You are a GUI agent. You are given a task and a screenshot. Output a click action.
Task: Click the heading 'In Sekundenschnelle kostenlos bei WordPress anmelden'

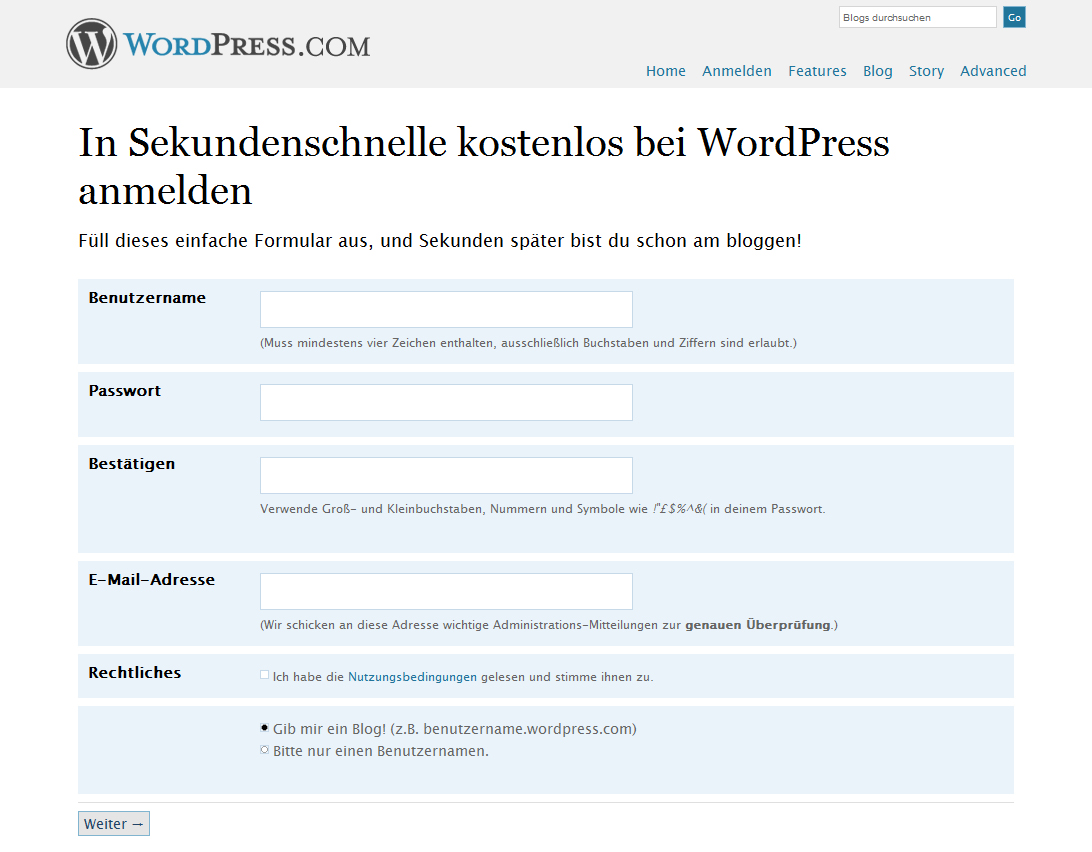pos(484,166)
